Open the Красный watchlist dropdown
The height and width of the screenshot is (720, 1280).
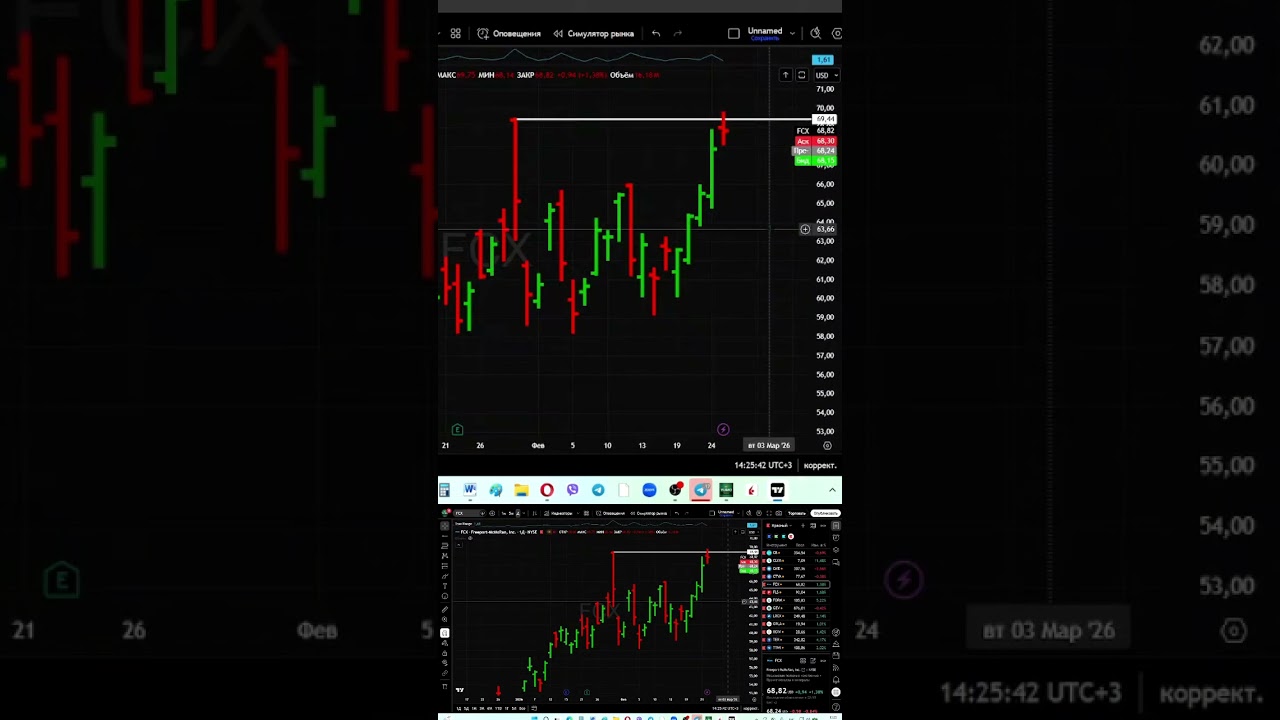coord(780,526)
